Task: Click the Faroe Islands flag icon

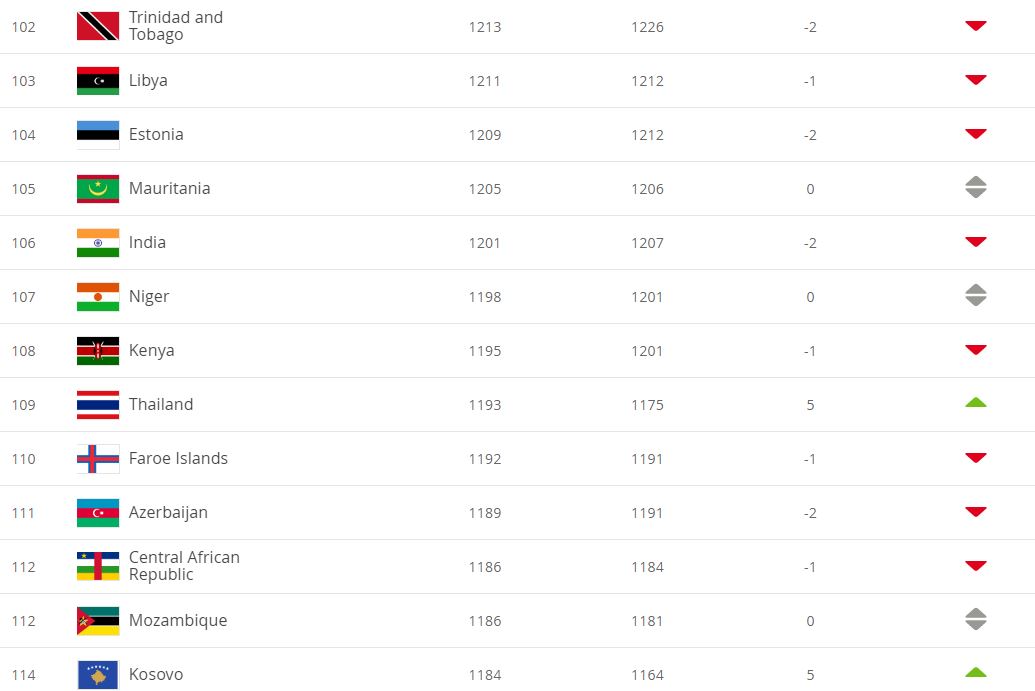Action: pos(98,459)
